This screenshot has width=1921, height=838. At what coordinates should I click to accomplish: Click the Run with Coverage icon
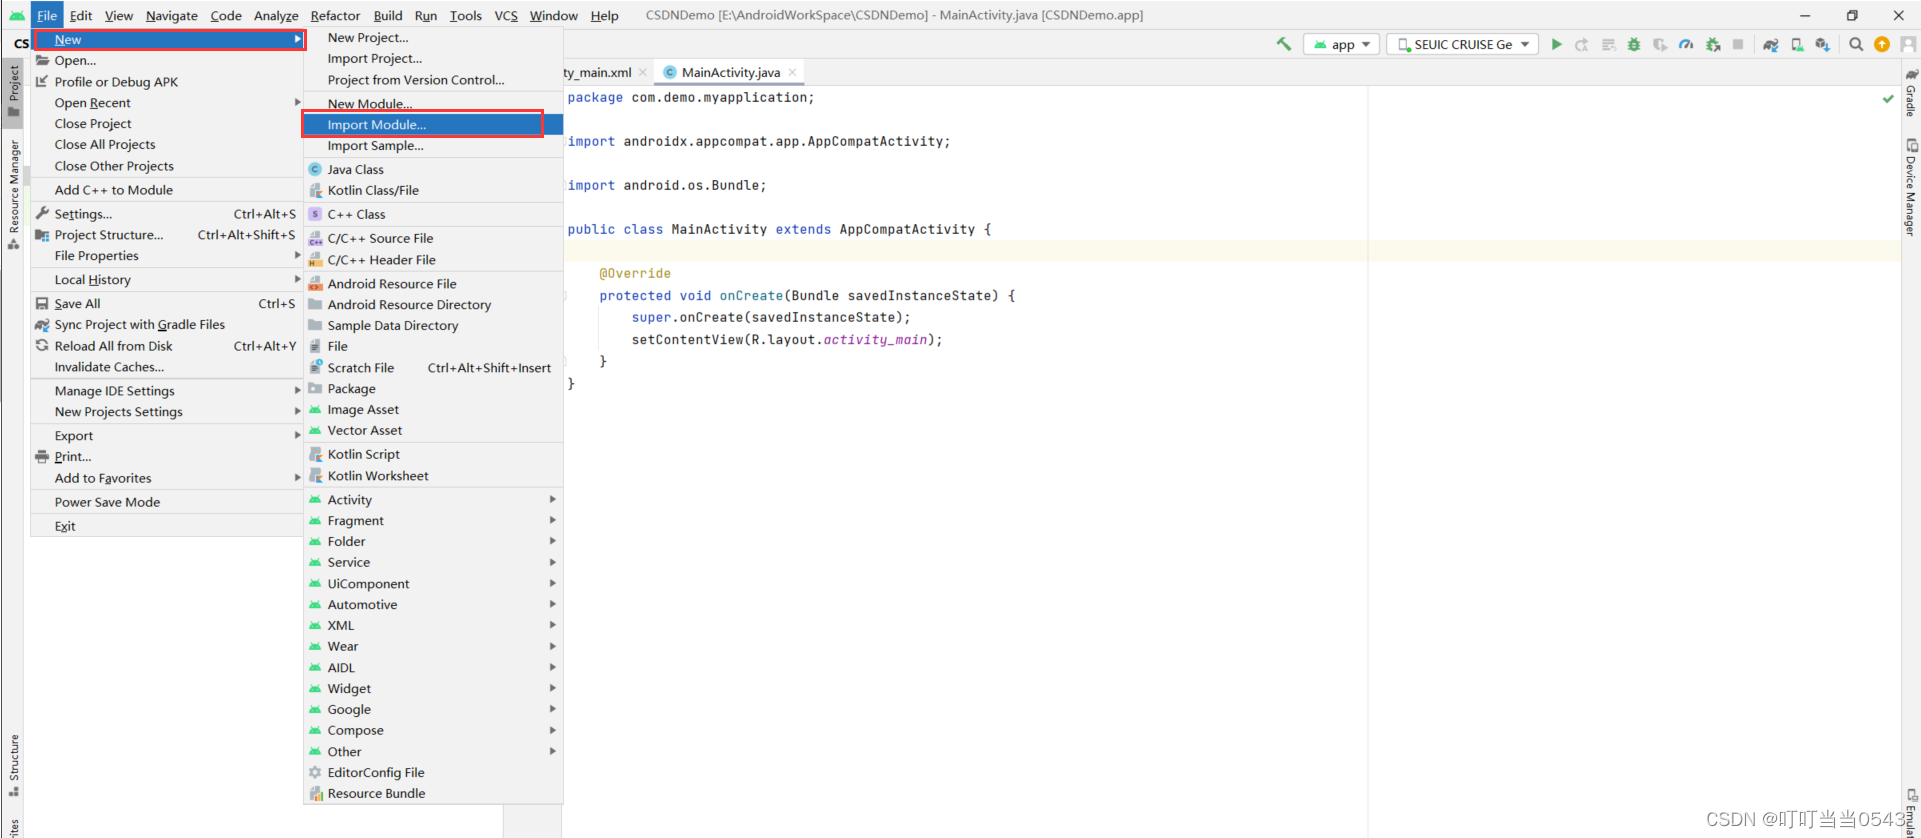(1660, 44)
